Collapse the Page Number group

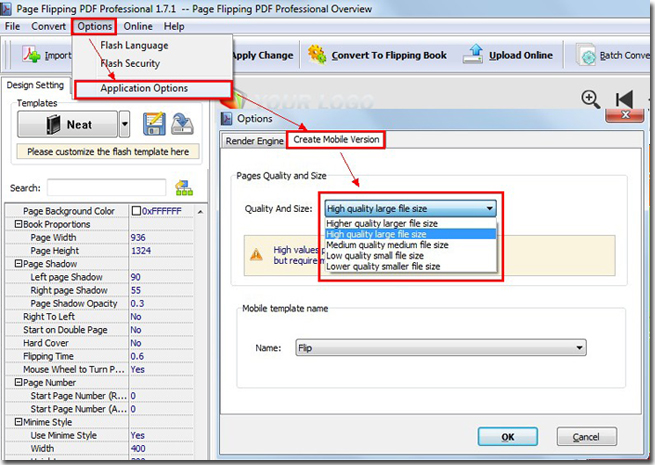tap(18, 382)
